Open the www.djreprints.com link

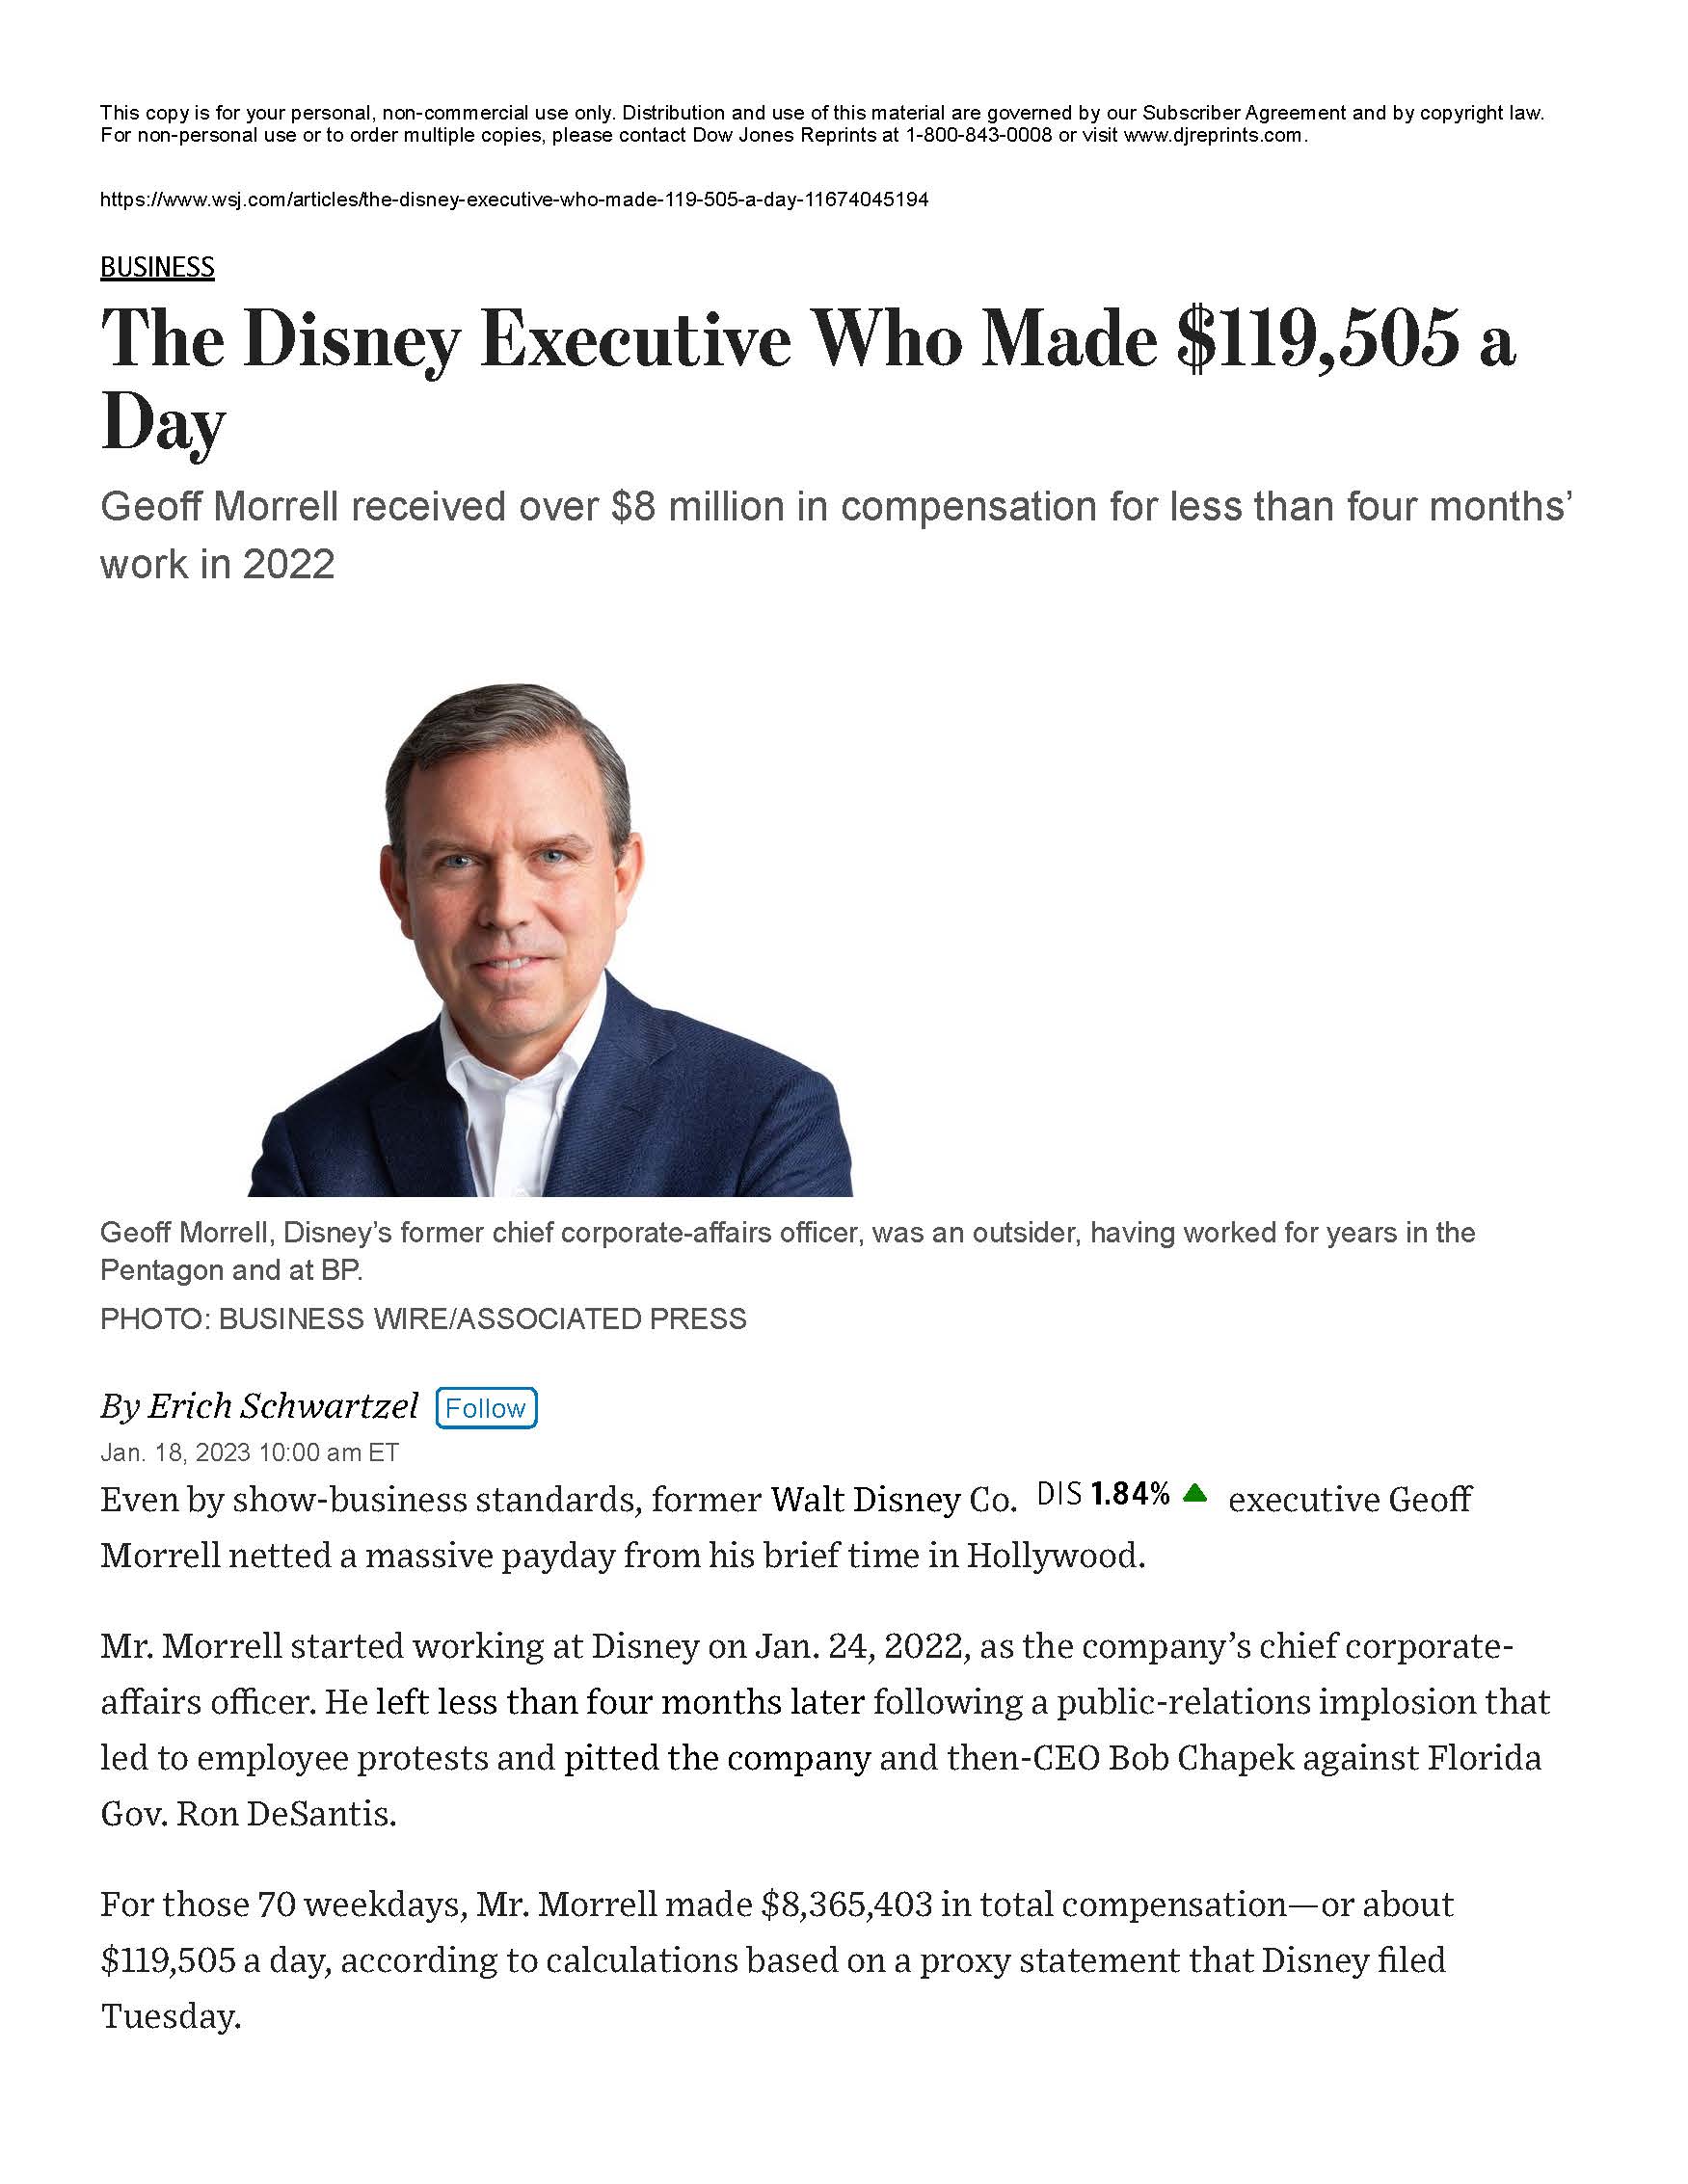pos(1214,135)
